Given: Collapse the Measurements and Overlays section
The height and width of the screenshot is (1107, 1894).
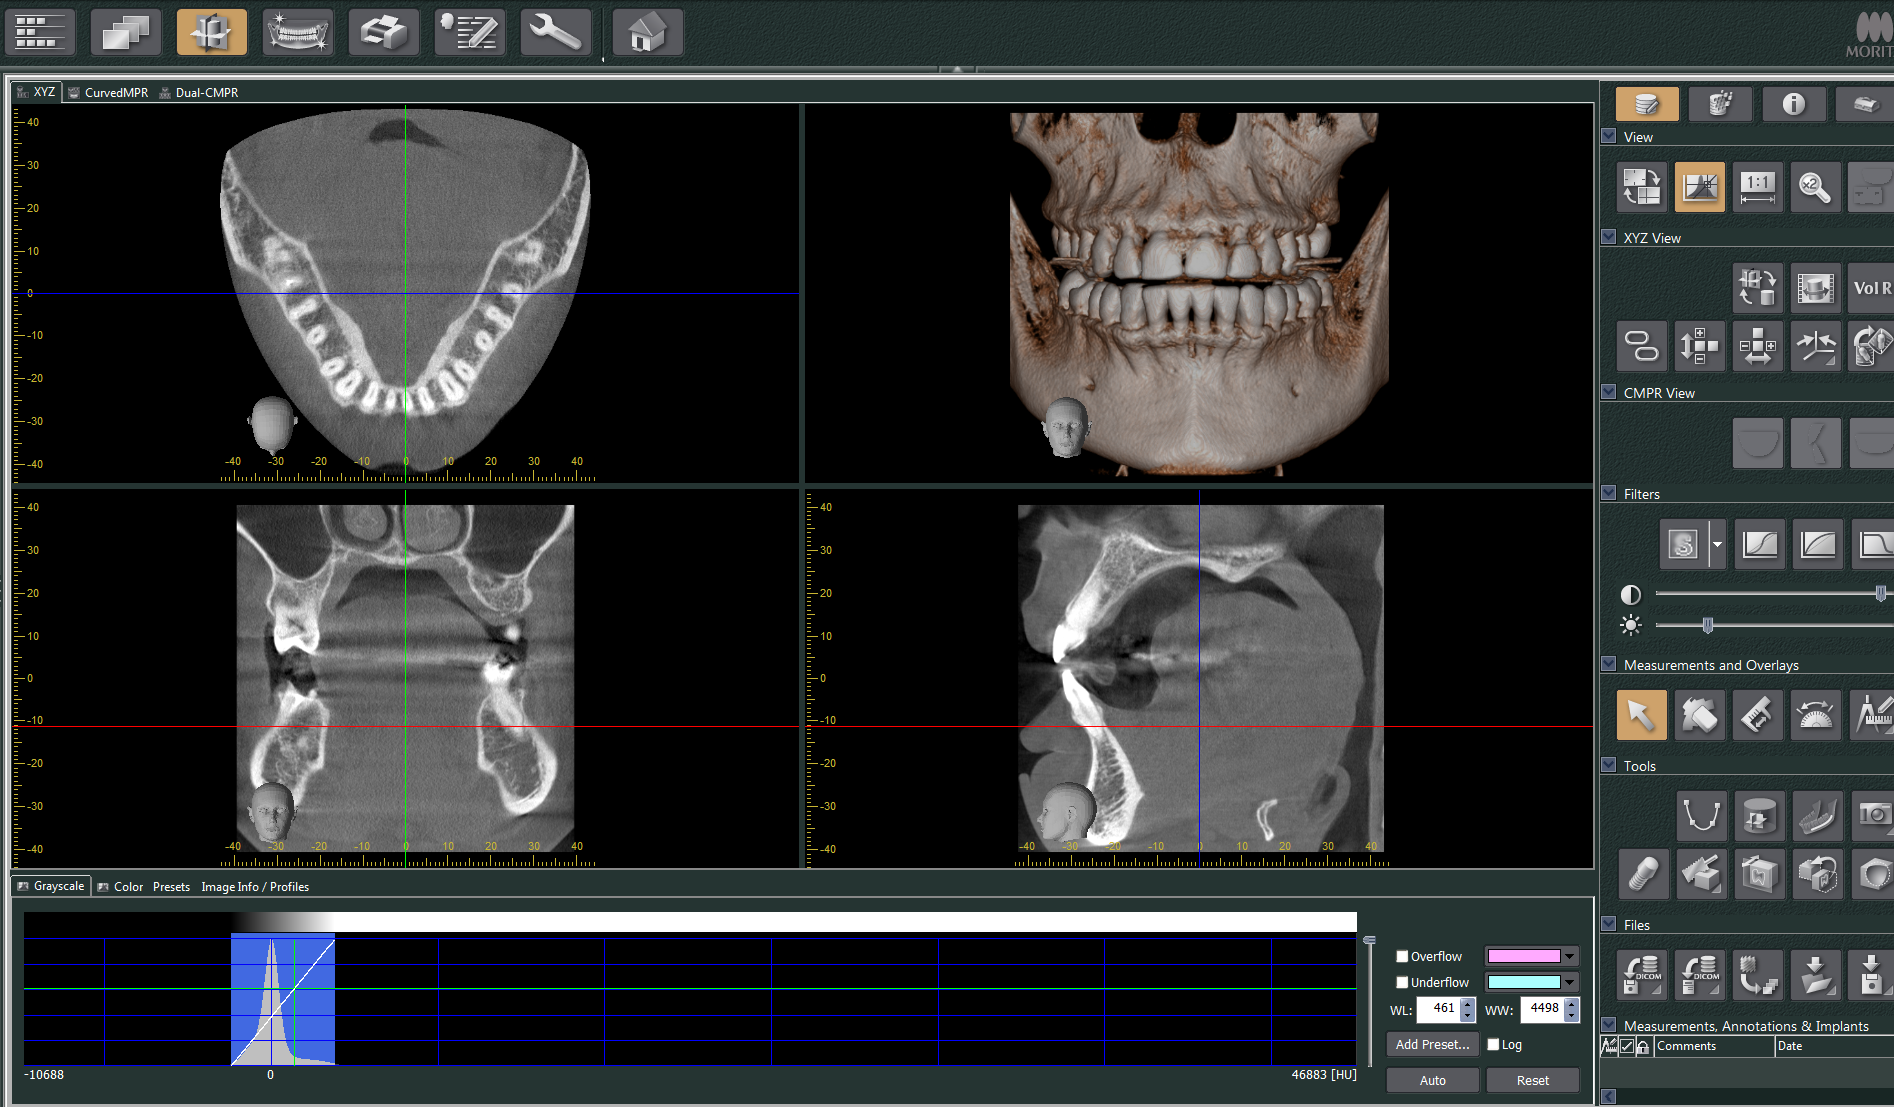Looking at the screenshot, I should (1607, 663).
